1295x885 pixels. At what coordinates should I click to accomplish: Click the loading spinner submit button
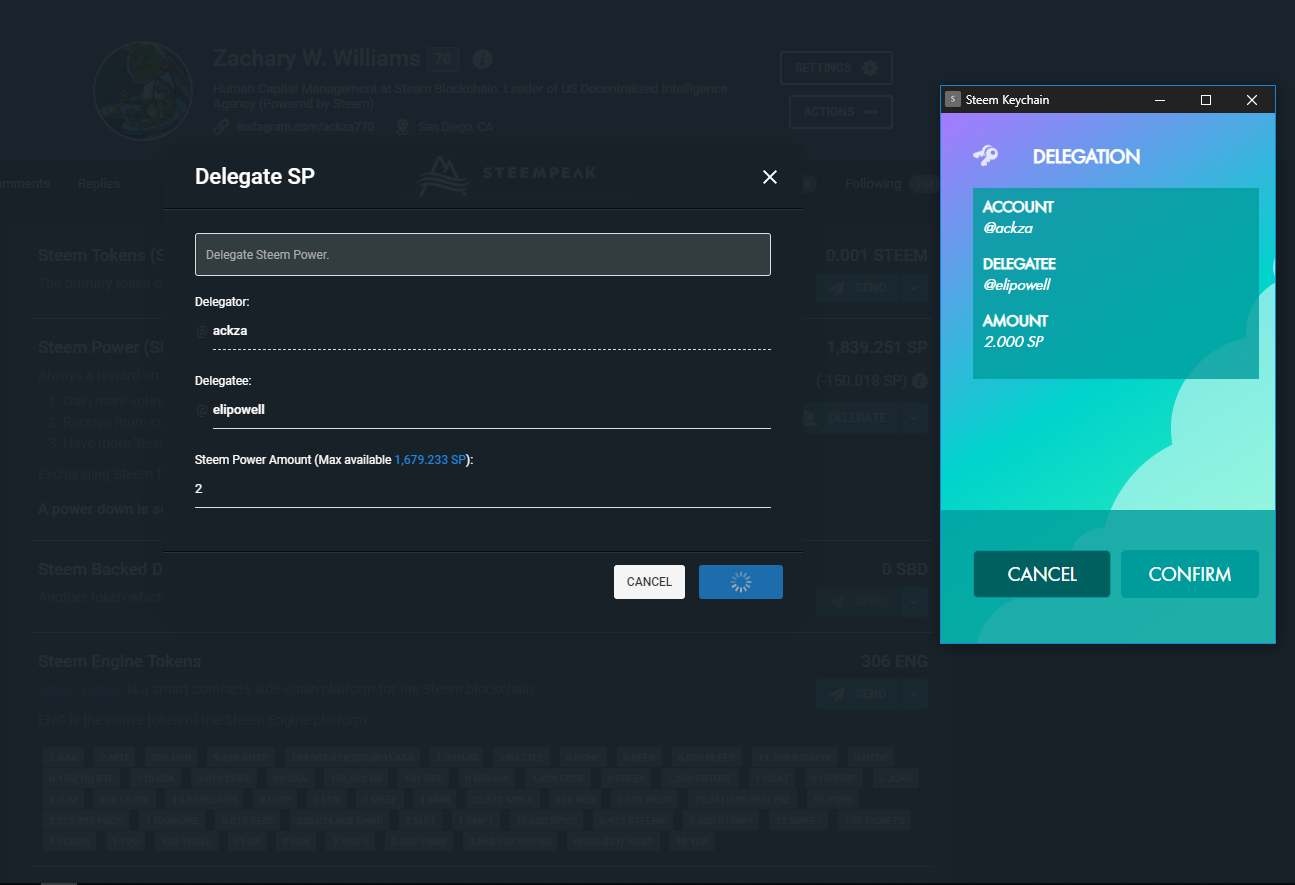(x=740, y=582)
